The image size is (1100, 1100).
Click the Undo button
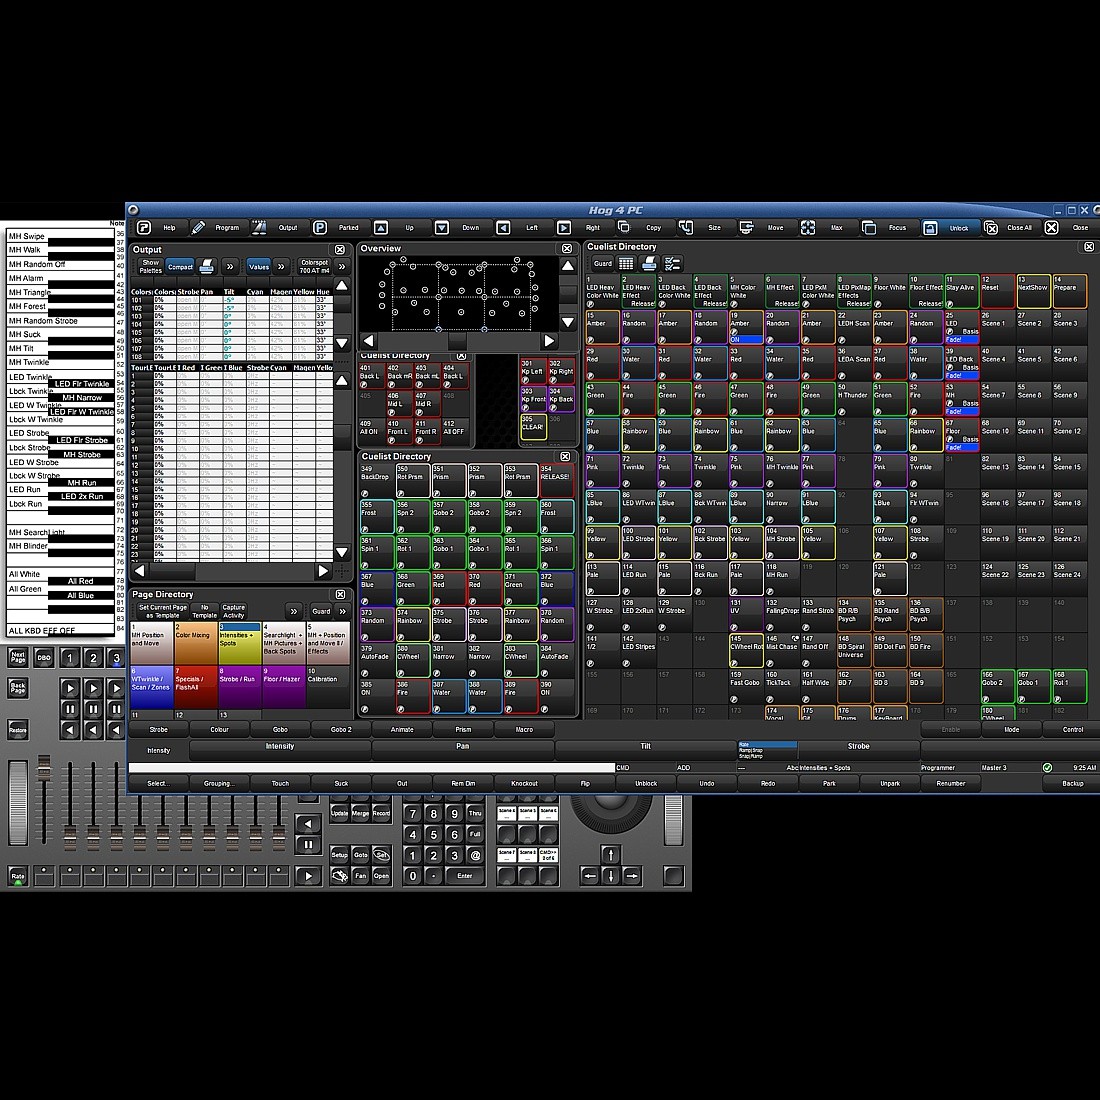[706, 784]
